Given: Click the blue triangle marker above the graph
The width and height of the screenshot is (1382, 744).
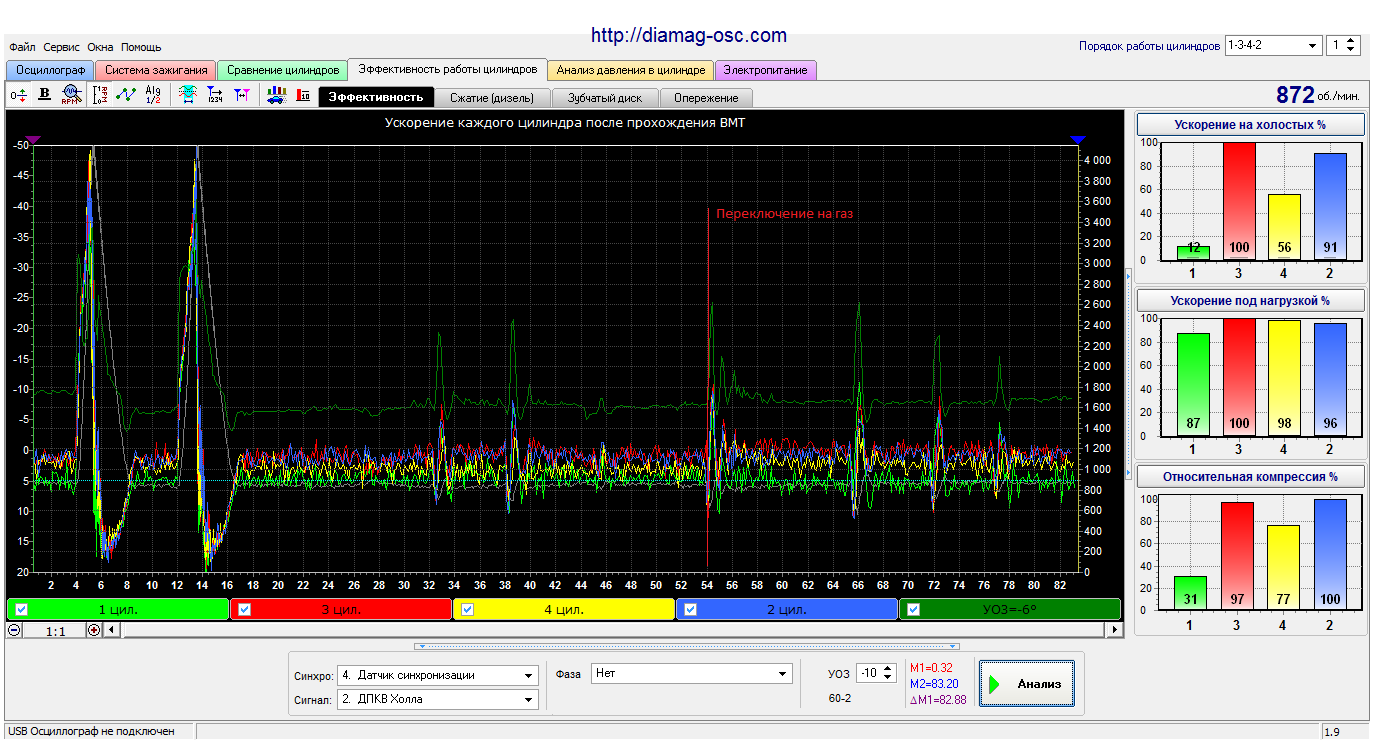Looking at the screenshot, I should pyautogui.click(x=1077, y=140).
